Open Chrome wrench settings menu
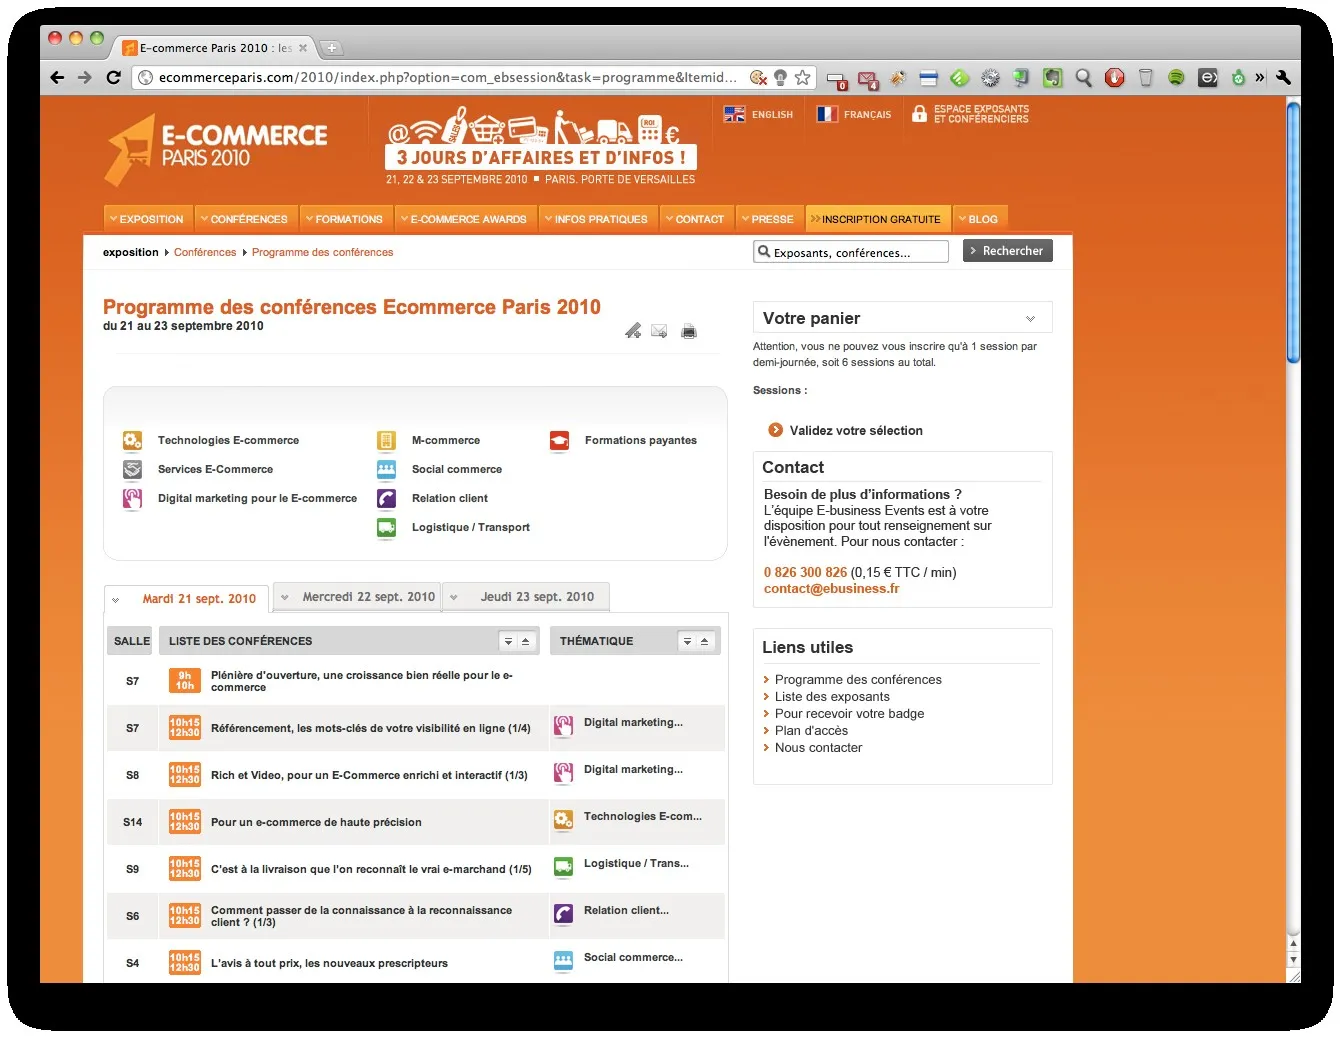This screenshot has height=1038, width=1341. point(1283,77)
